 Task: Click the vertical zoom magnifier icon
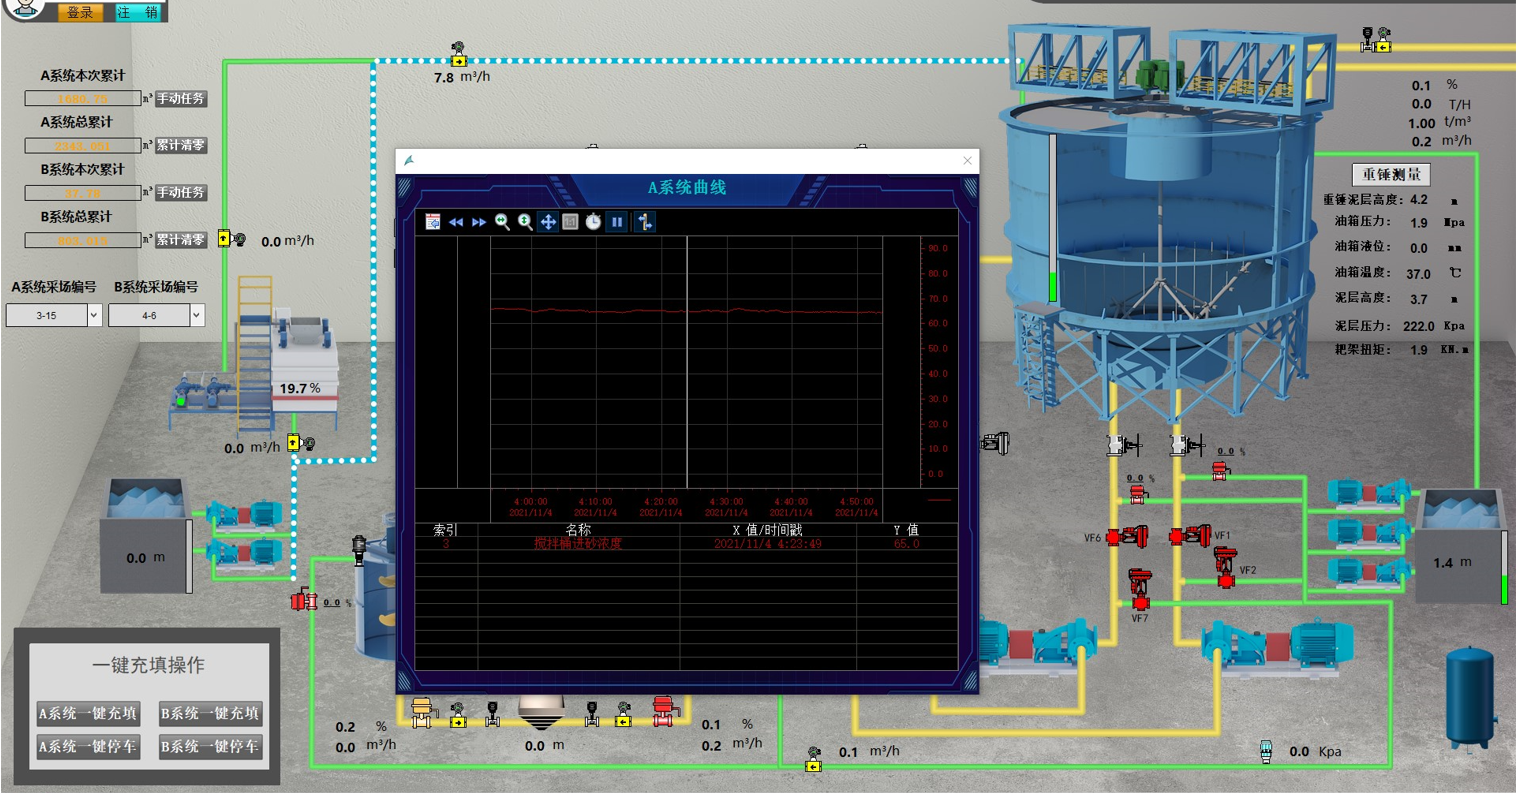click(525, 222)
